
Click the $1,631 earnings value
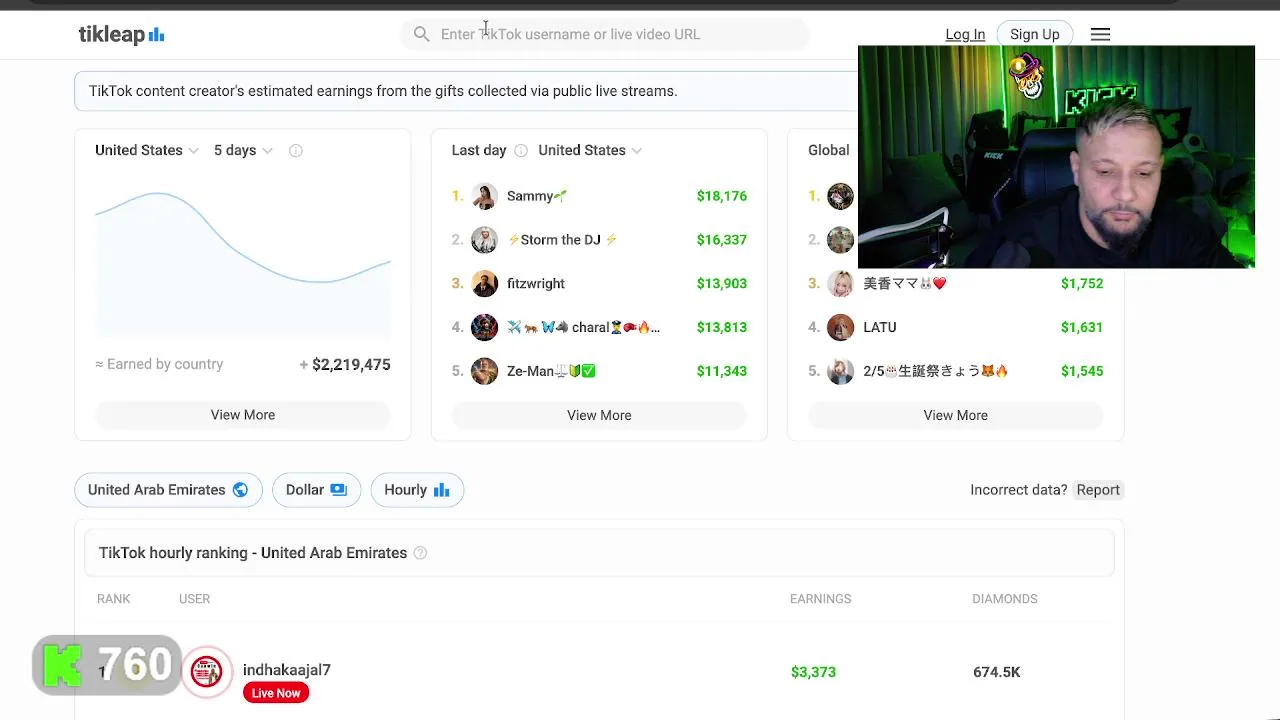coord(1082,327)
